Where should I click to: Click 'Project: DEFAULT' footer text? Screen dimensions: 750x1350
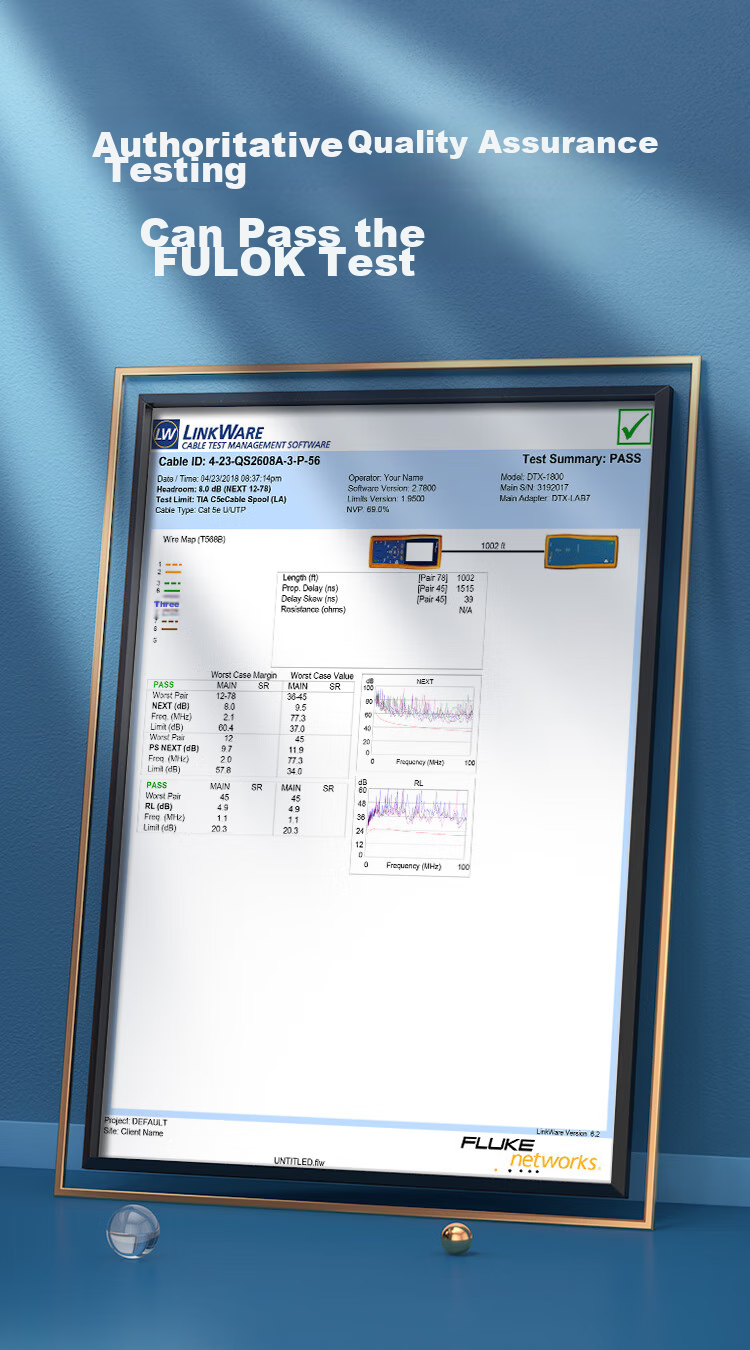tap(136, 1122)
